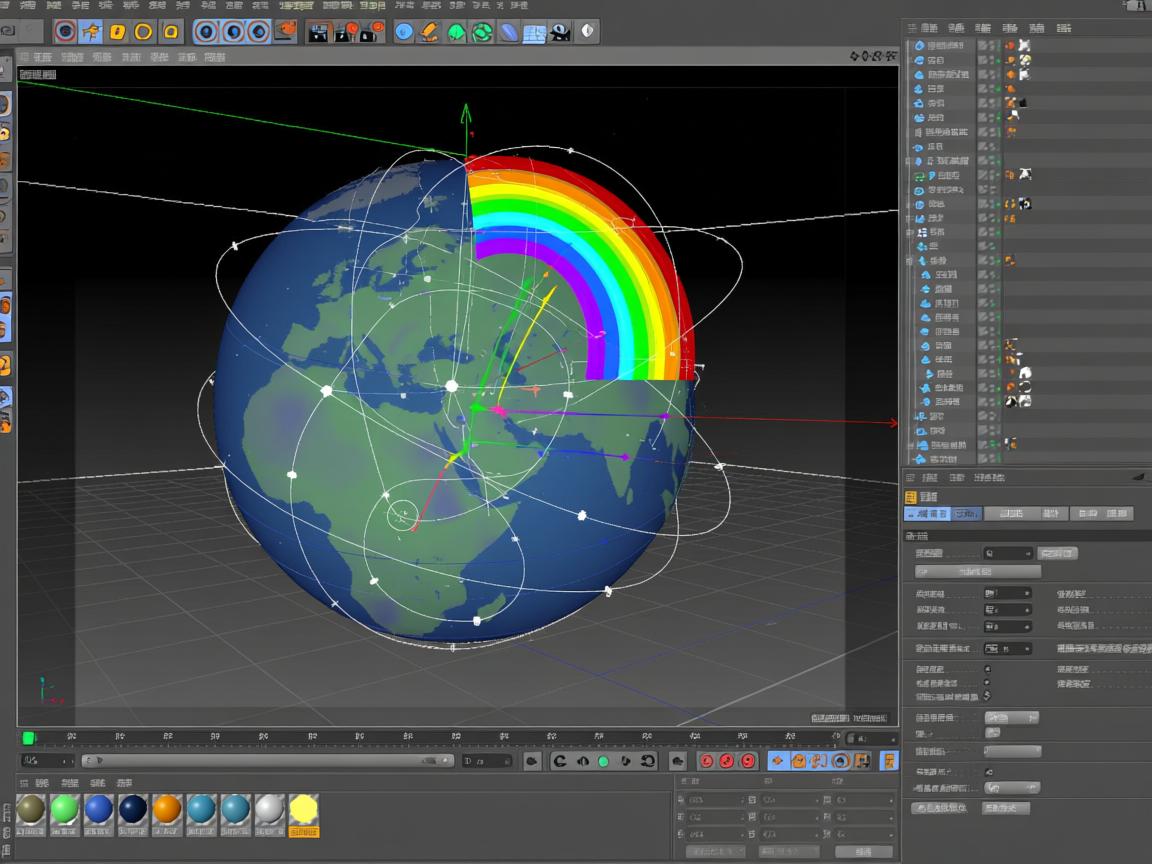
Task: Toggle the second small checkbox in attributes panel
Action: tap(988, 682)
